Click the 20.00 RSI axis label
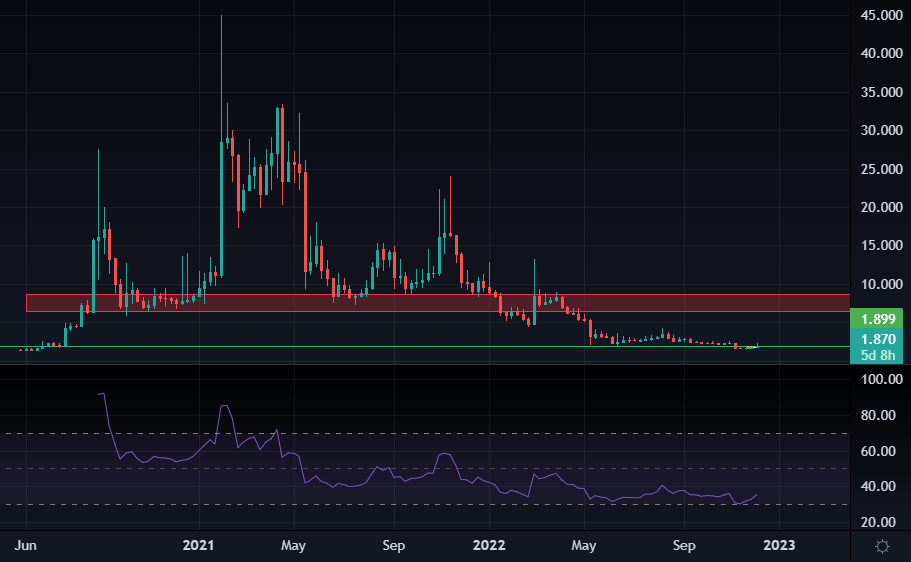The height and width of the screenshot is (562, 911). click(878, 522)
